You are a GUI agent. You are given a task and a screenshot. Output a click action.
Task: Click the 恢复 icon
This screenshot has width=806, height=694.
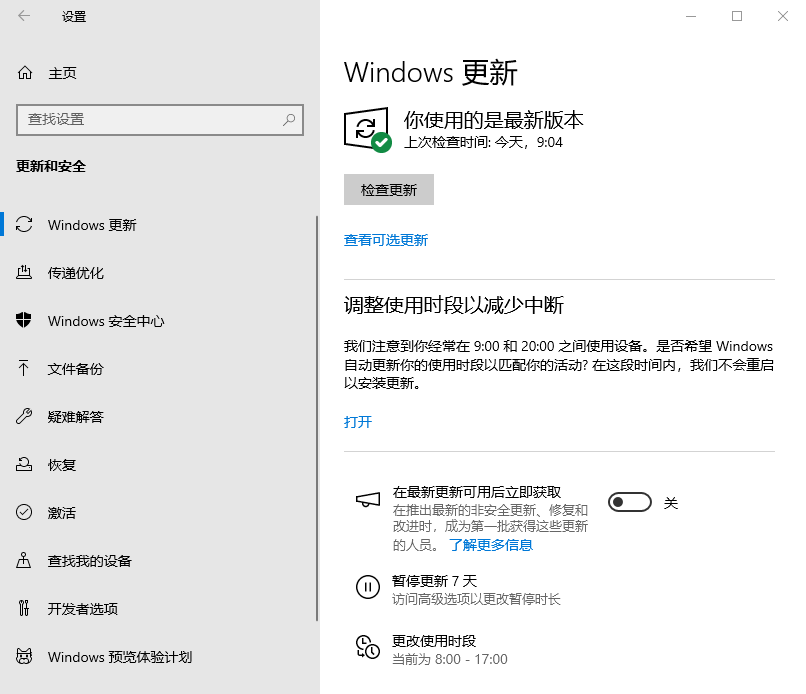pyautogui.click(x=24, y=464)
